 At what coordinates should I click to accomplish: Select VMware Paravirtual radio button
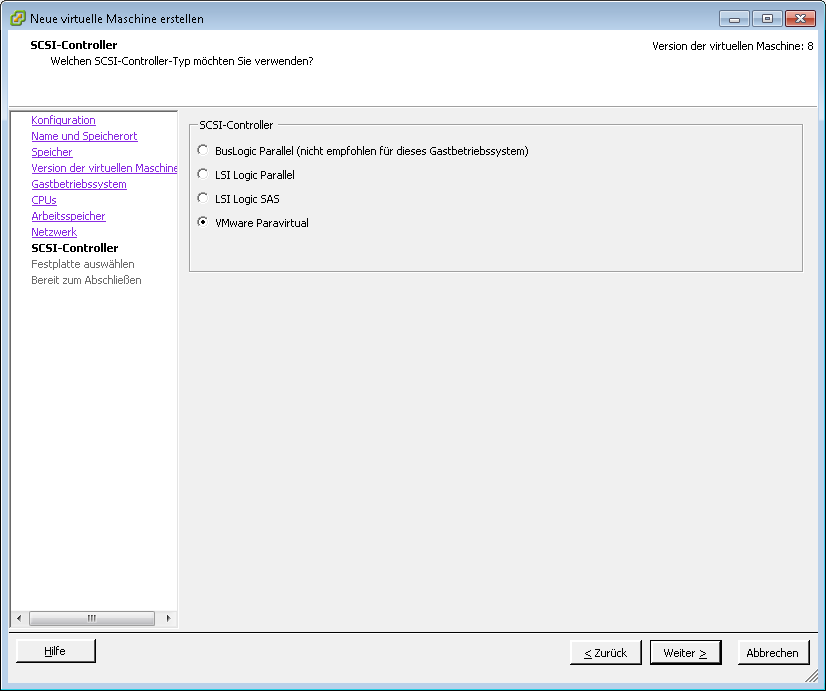click(x=203, y=223)
